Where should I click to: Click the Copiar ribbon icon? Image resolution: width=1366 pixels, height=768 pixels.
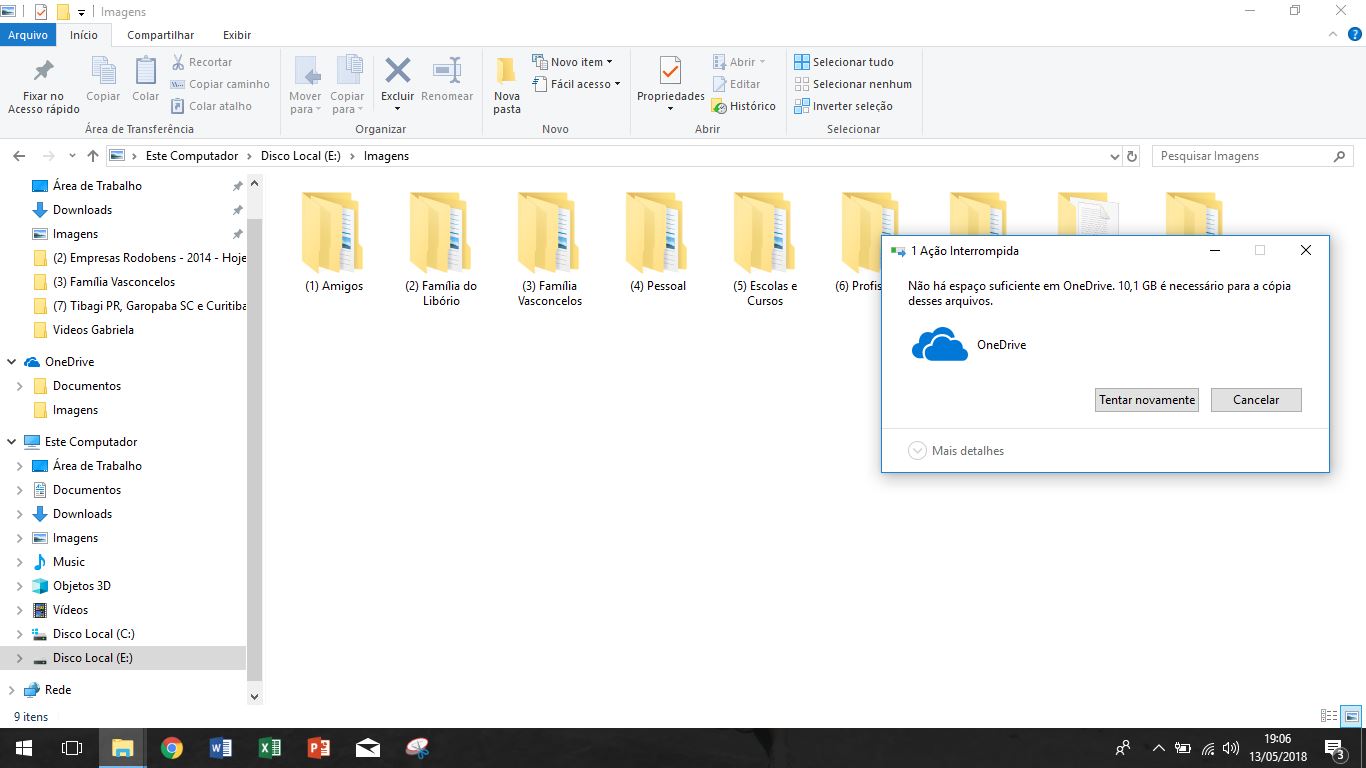tap(103, 71)
